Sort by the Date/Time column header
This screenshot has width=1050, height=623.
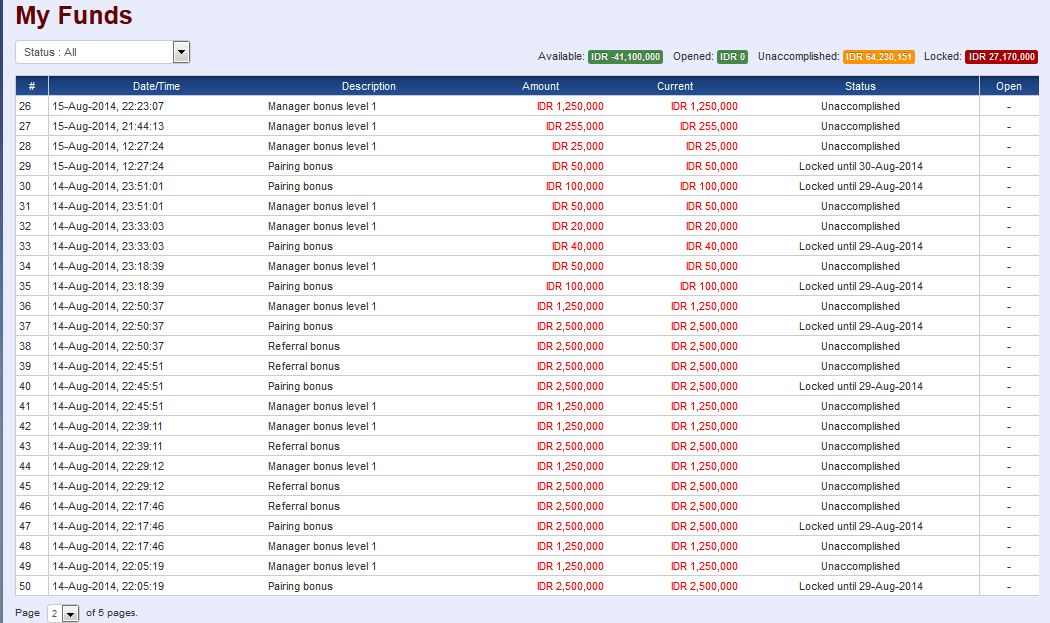[156, 86]
